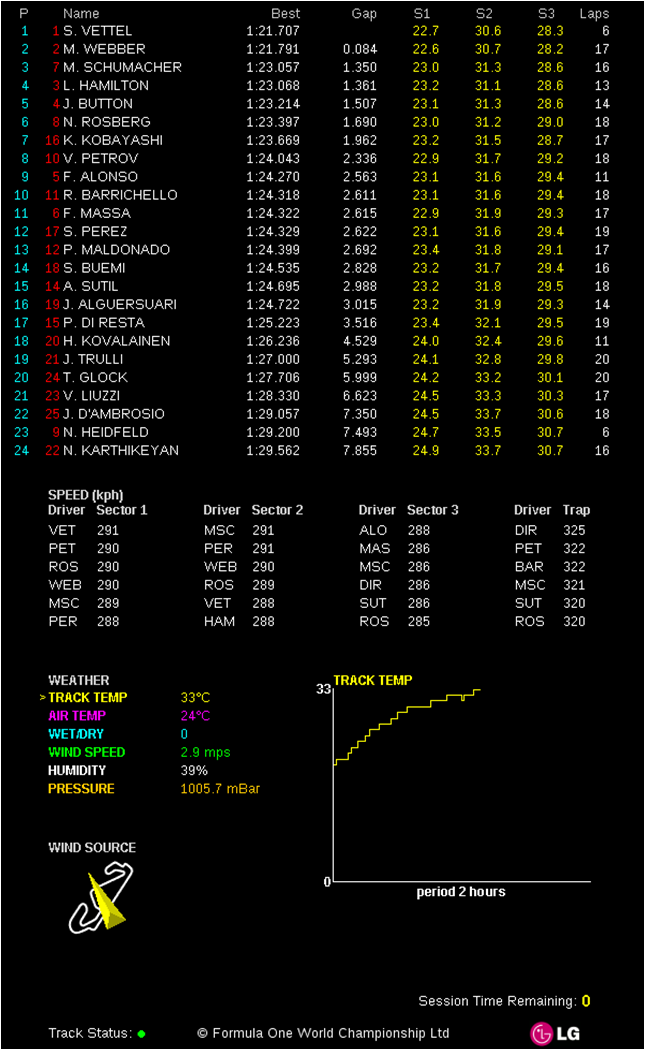This screenshot has height=1050, width=645.
Task: Click the WIND SOURCE heading
Action: pos(92,848)
